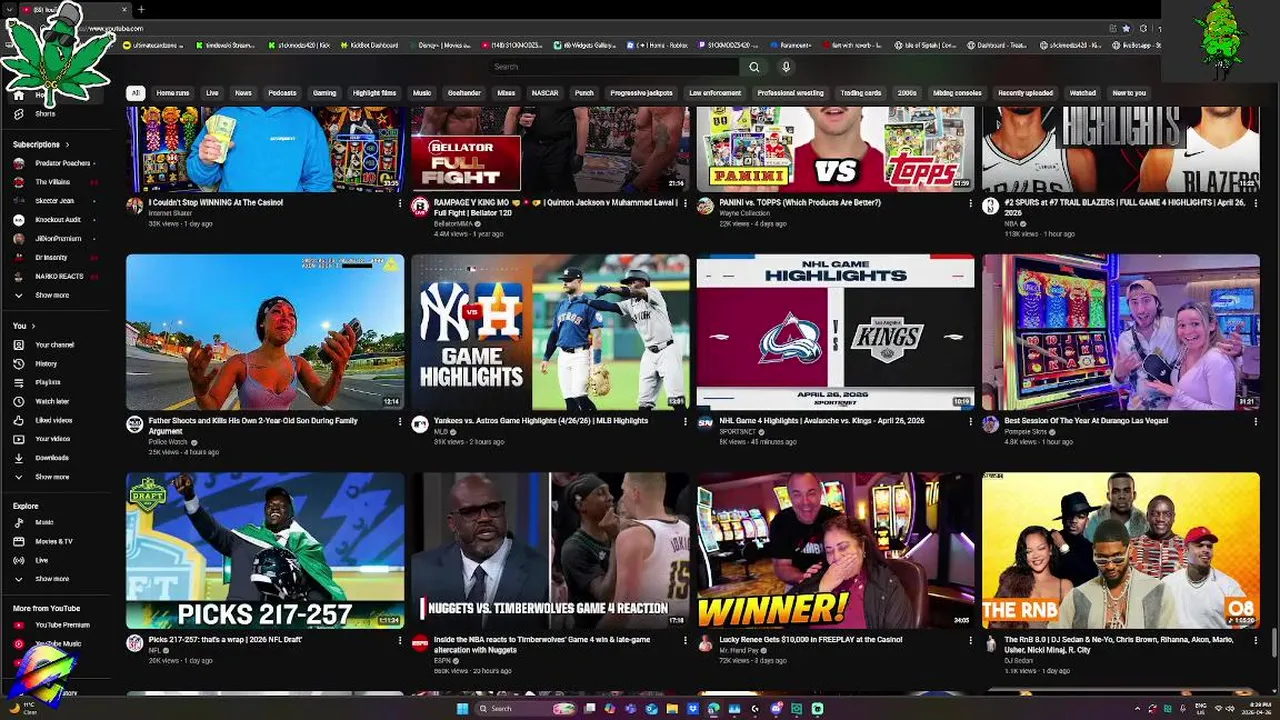The width and height of the screenshot is (1280, 720).
Task: Click in the YouTube search field
Action: click(x=614, y=67)
